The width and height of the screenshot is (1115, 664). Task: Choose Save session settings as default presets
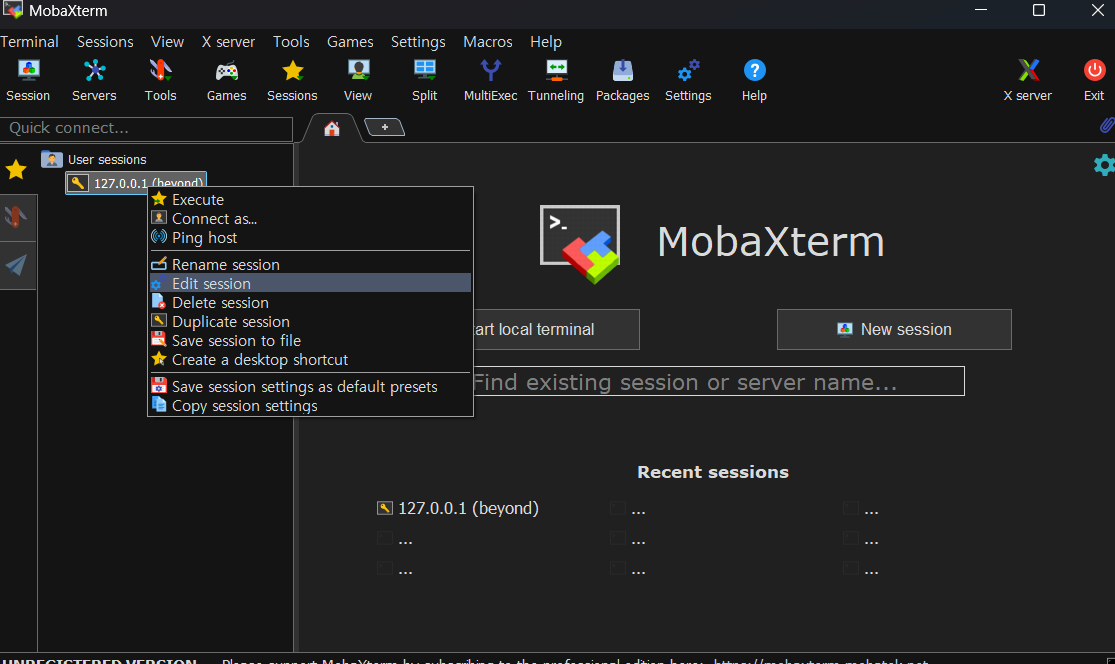[x=311, y=387]
